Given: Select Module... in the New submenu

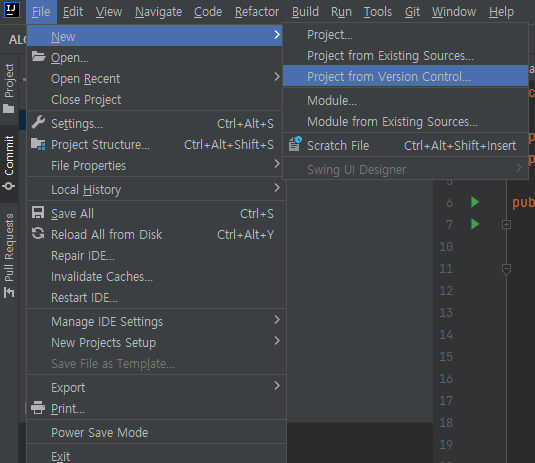Looking at the screenshot, I should 405,101.
